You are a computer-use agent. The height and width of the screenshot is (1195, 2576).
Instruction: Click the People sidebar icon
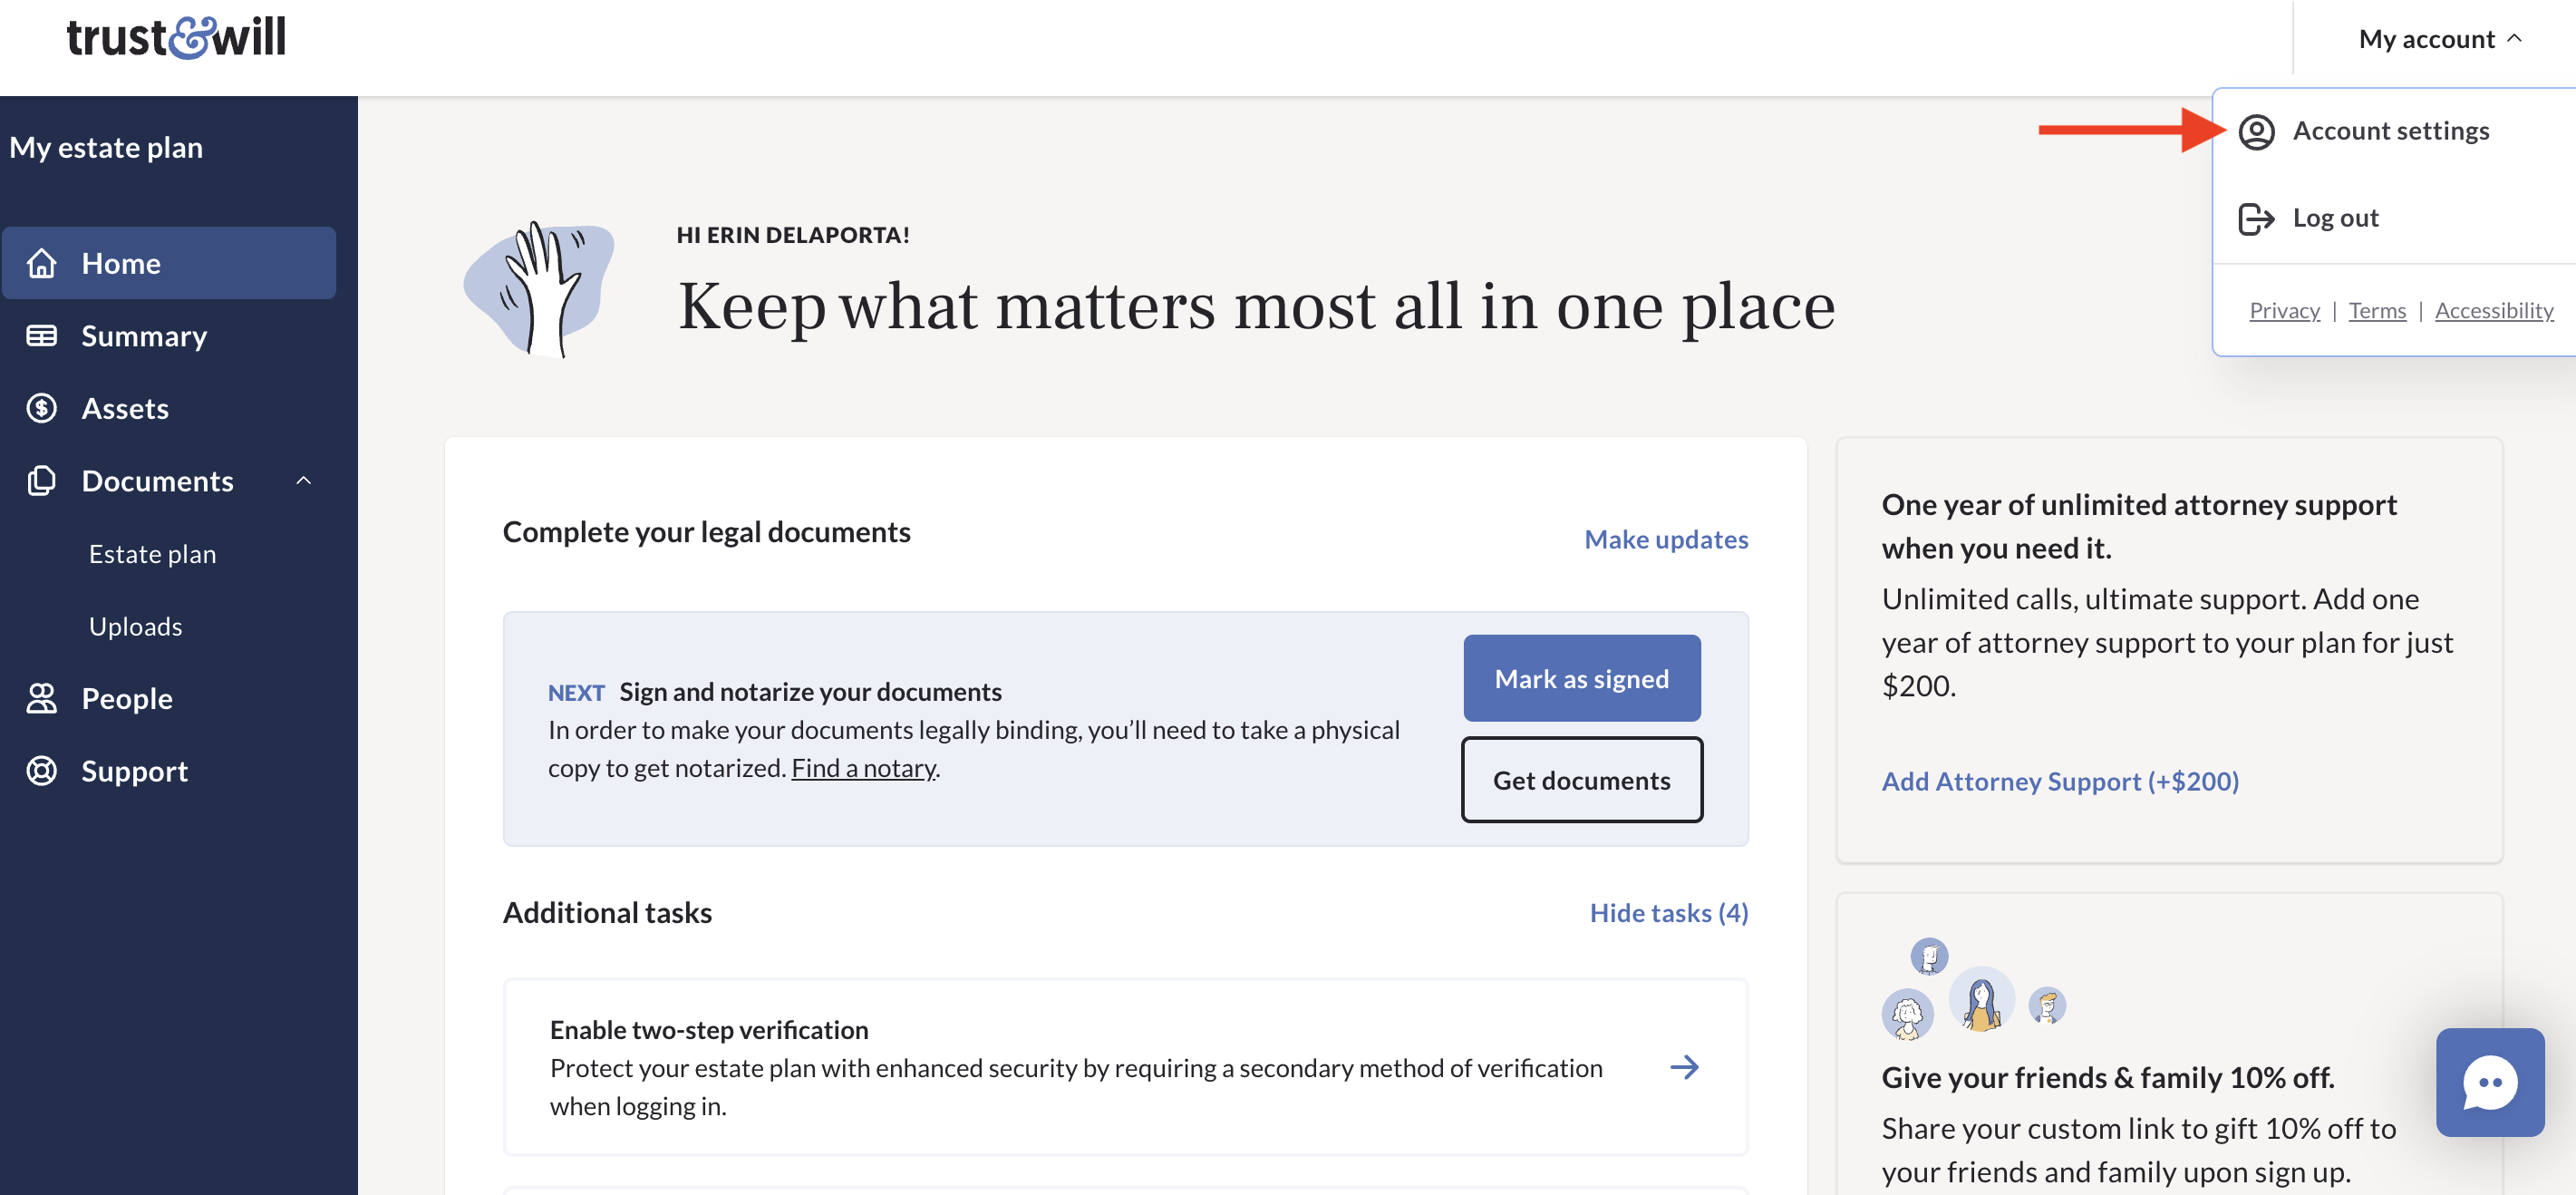click(44, 695)
